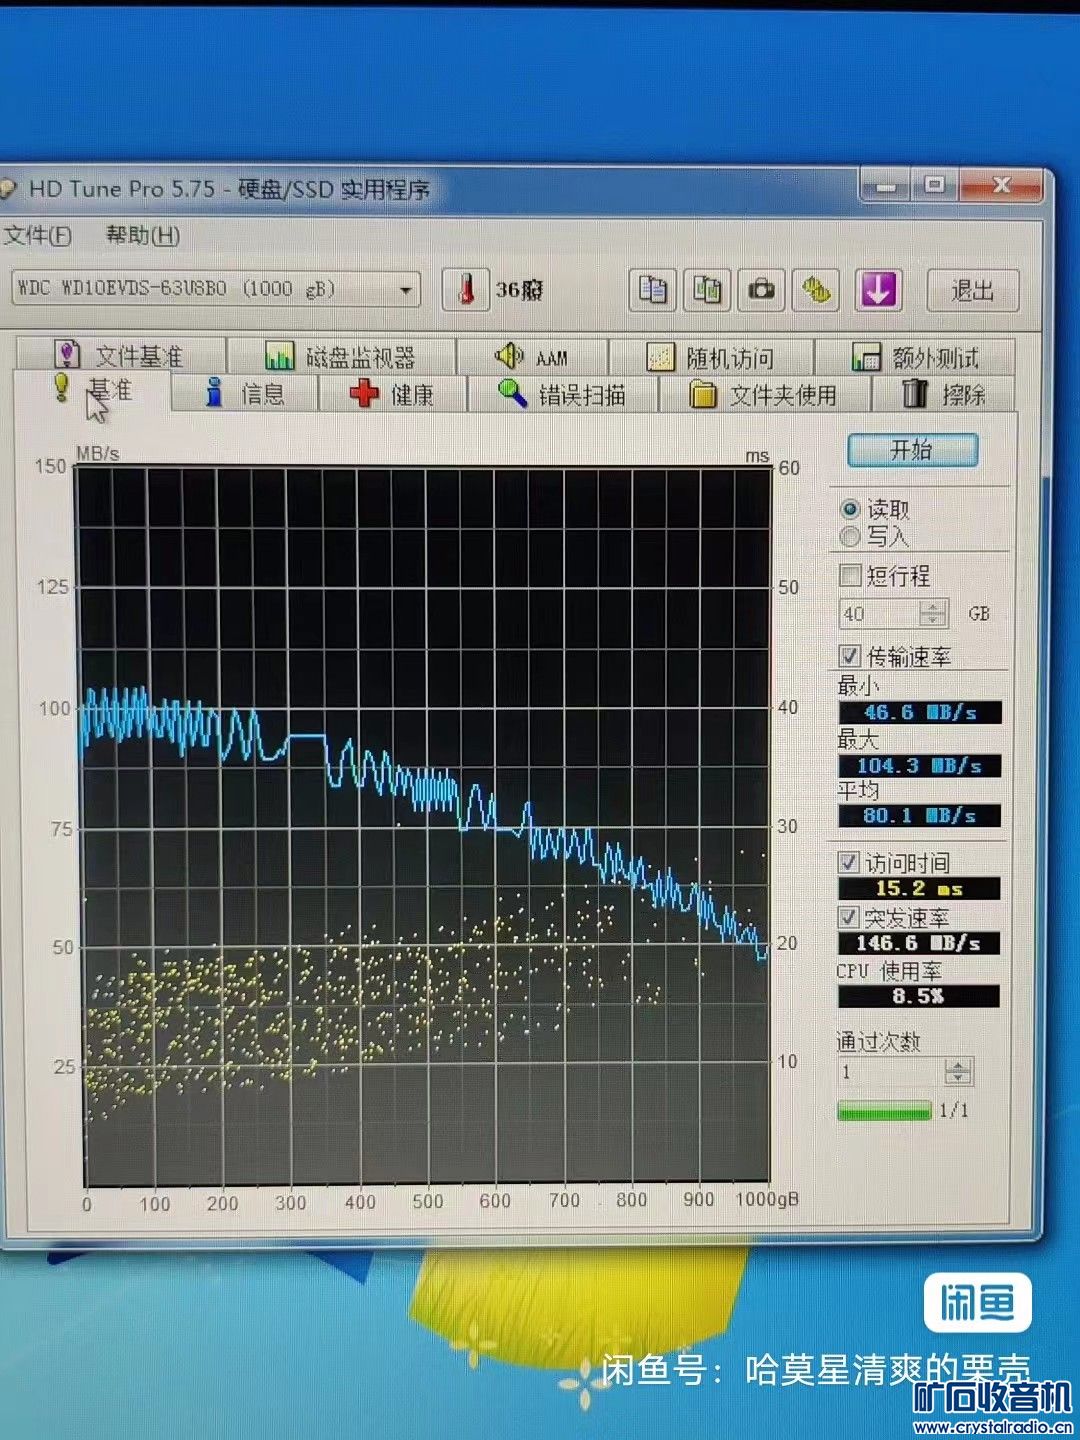Select the 写入 write radio button
This screenshot has width=1080, height=1440.
pos(850,537)
